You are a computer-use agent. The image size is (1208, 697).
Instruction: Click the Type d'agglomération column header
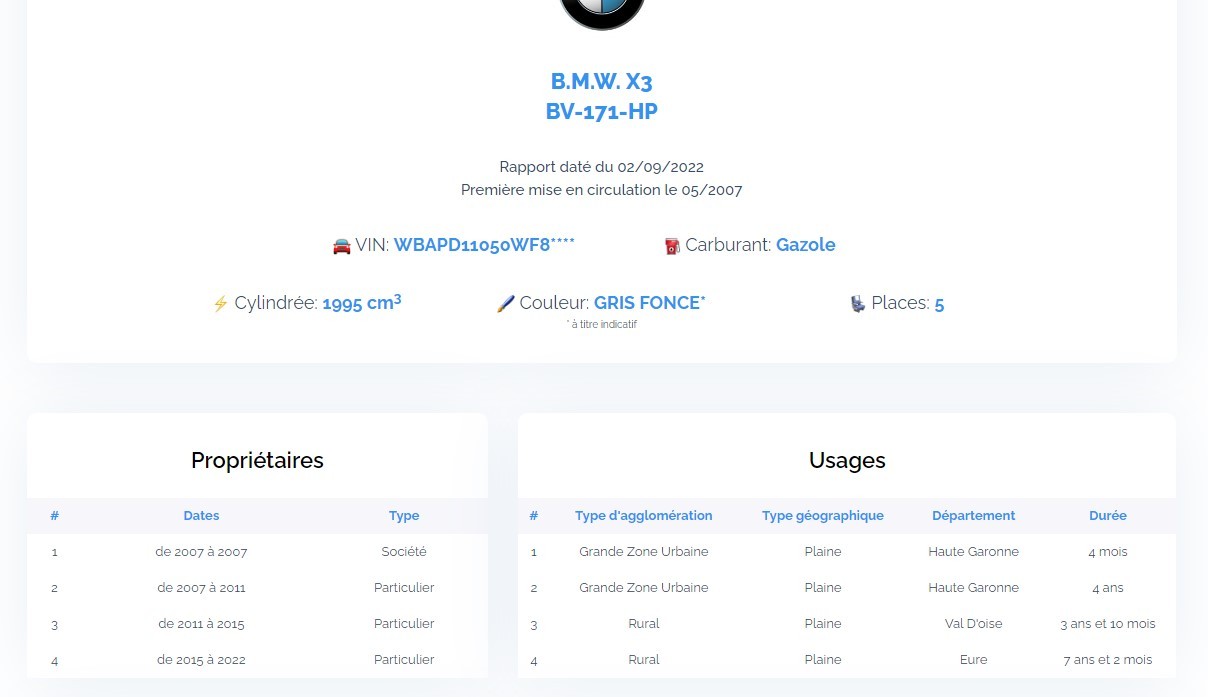[x=644, y=516]
